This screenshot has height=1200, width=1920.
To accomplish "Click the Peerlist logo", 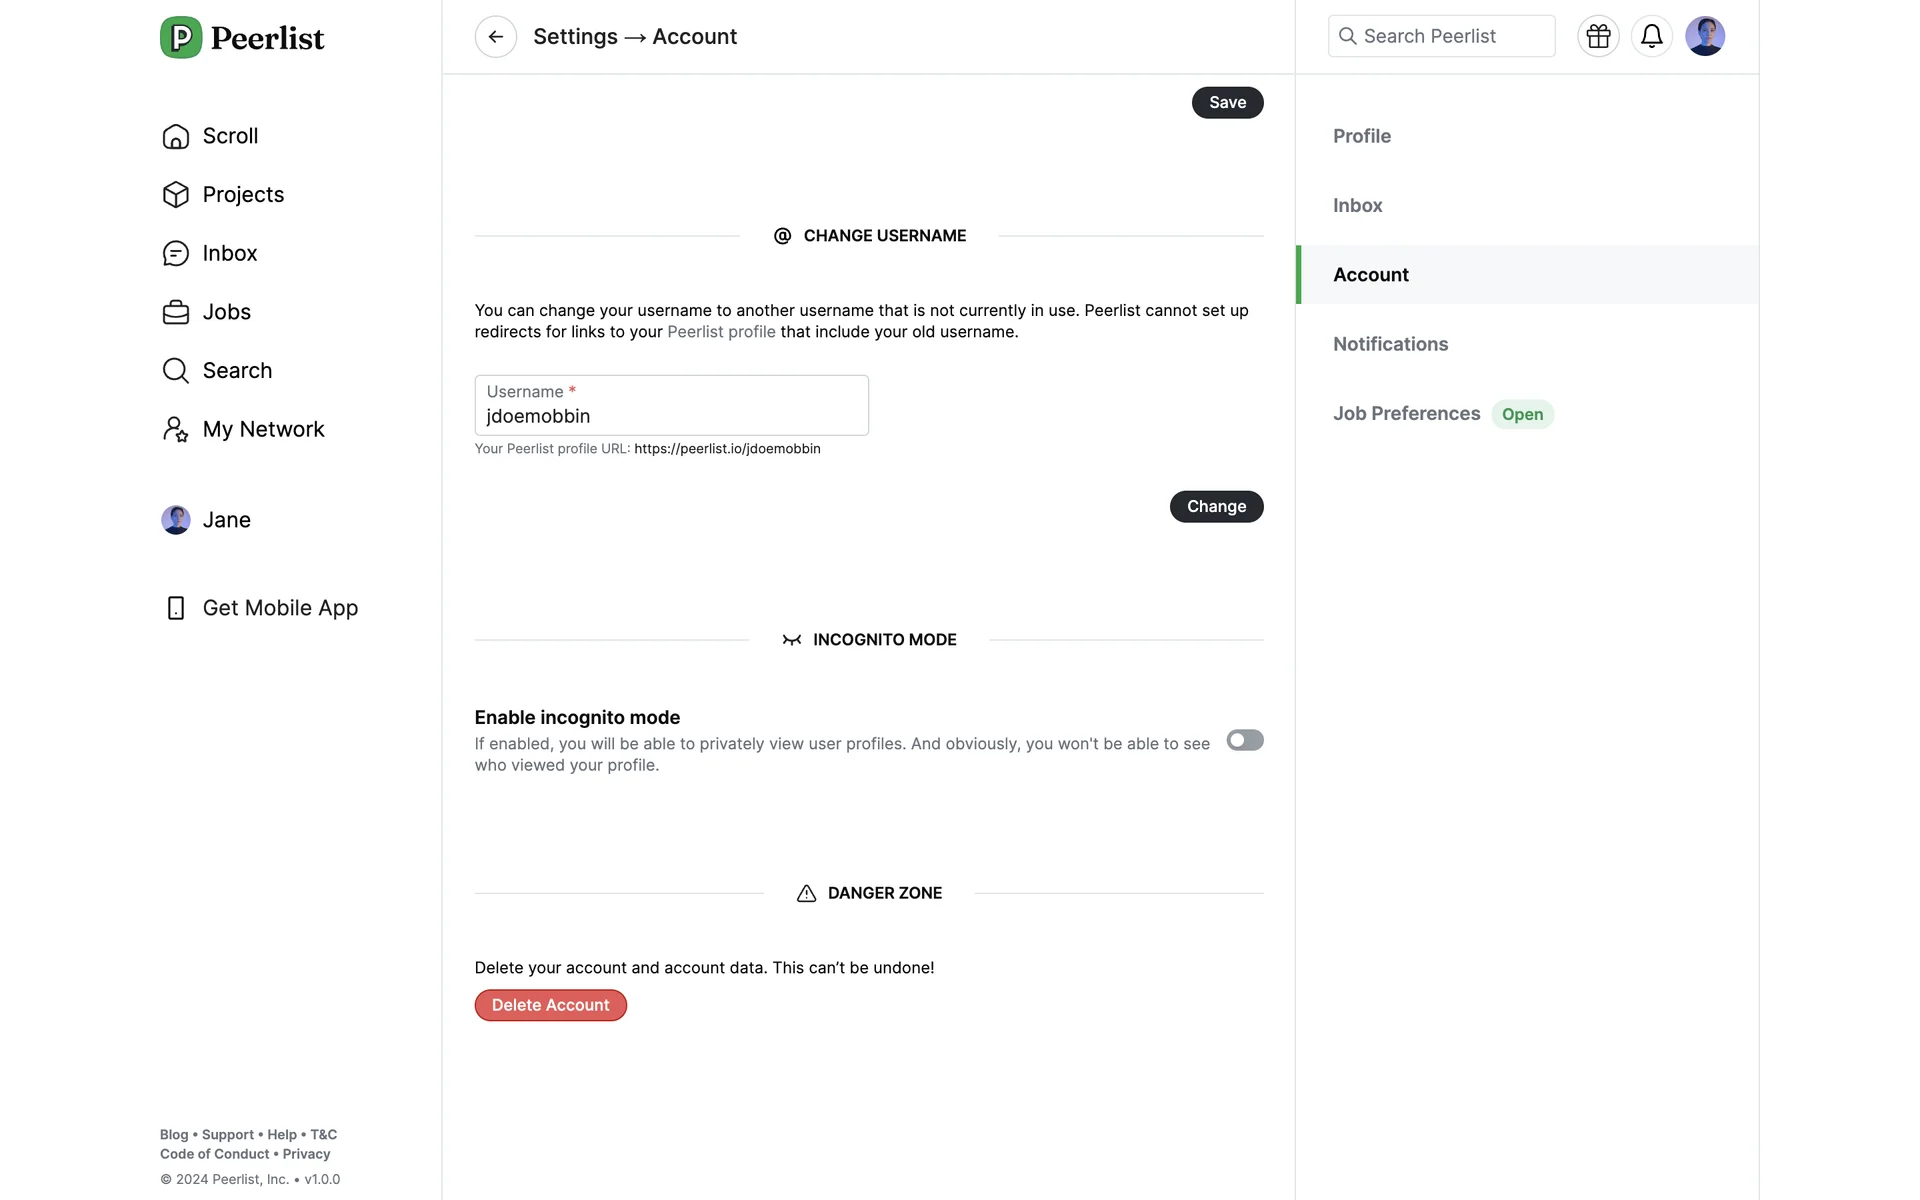I will [x=242, y=38].
